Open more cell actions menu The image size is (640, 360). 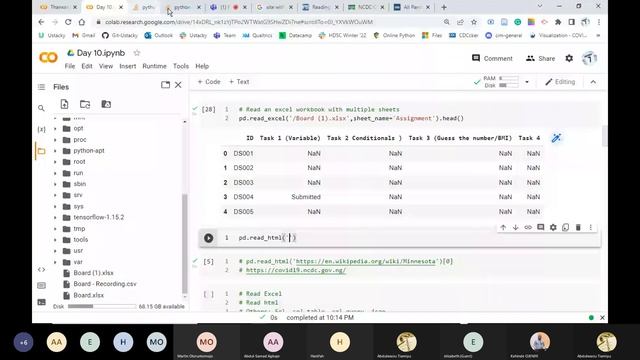click(591, 227)
